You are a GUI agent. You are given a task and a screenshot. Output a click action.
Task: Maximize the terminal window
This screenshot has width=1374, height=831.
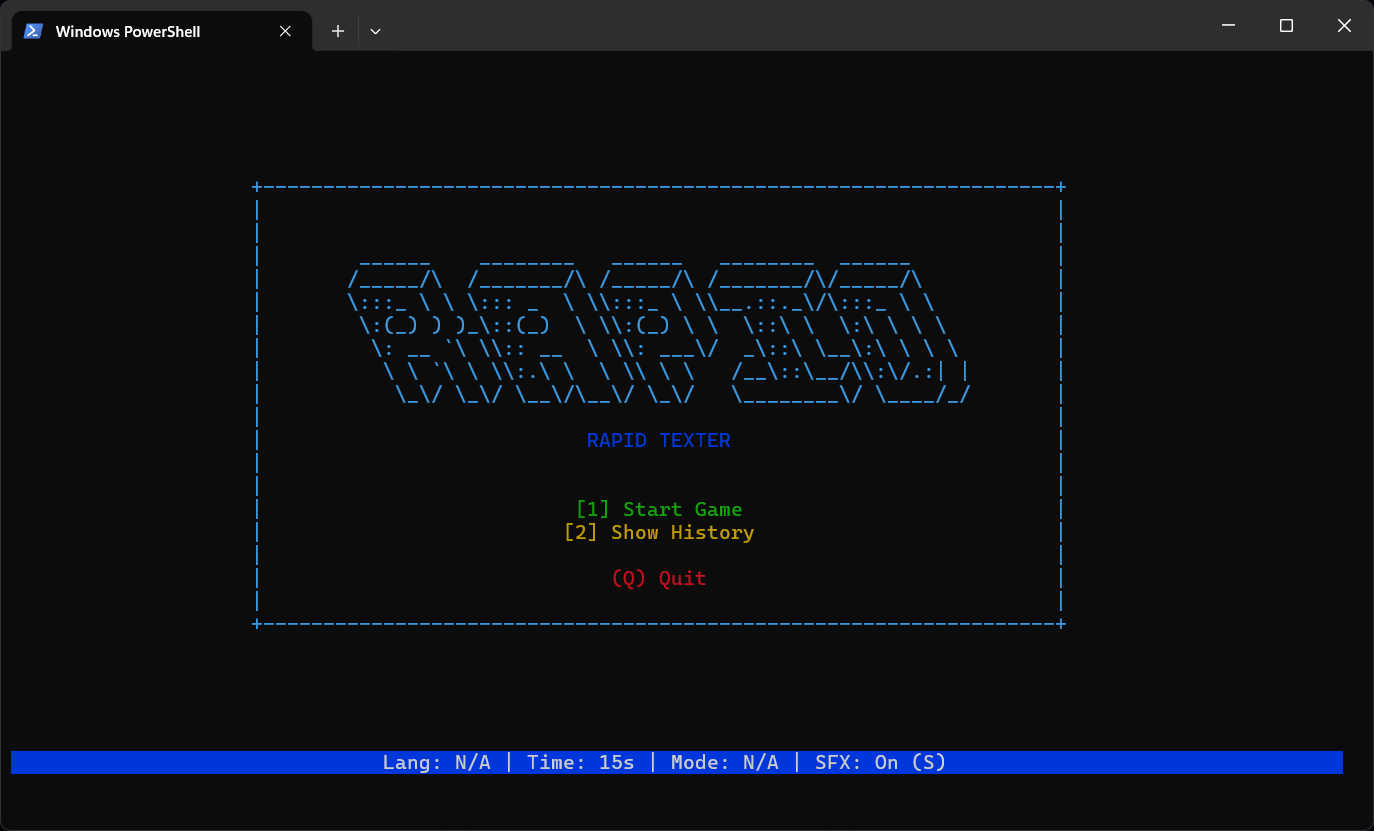pos(1286,26)
